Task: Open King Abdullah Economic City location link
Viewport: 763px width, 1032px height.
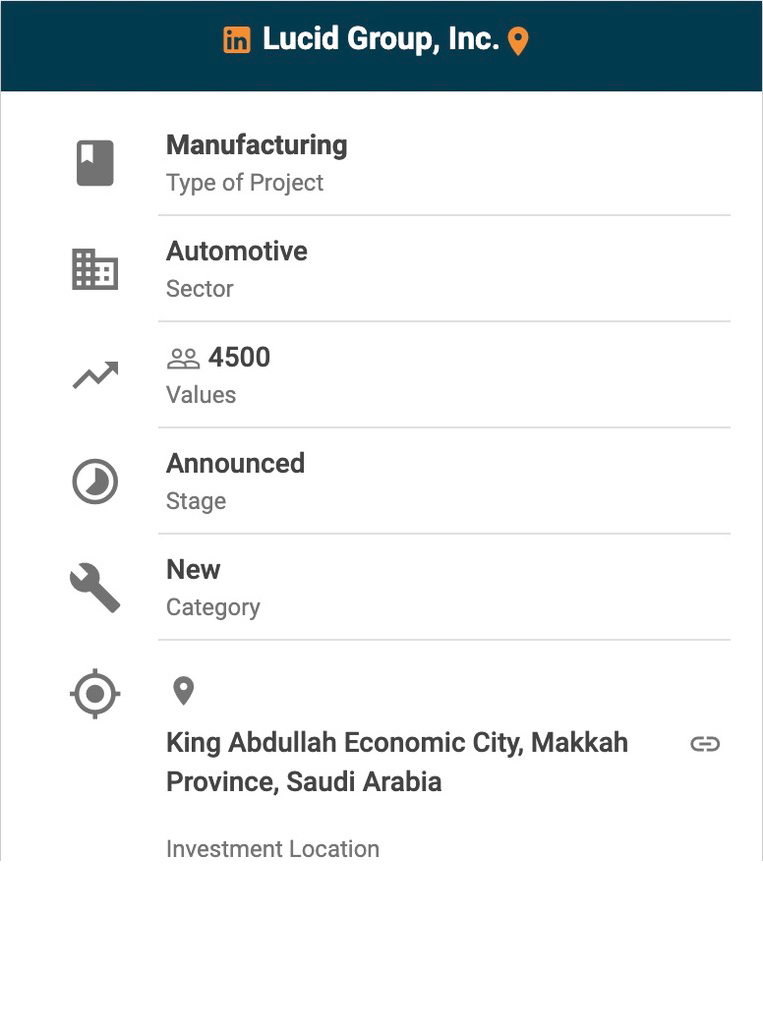Action: (x=396, y=761)
